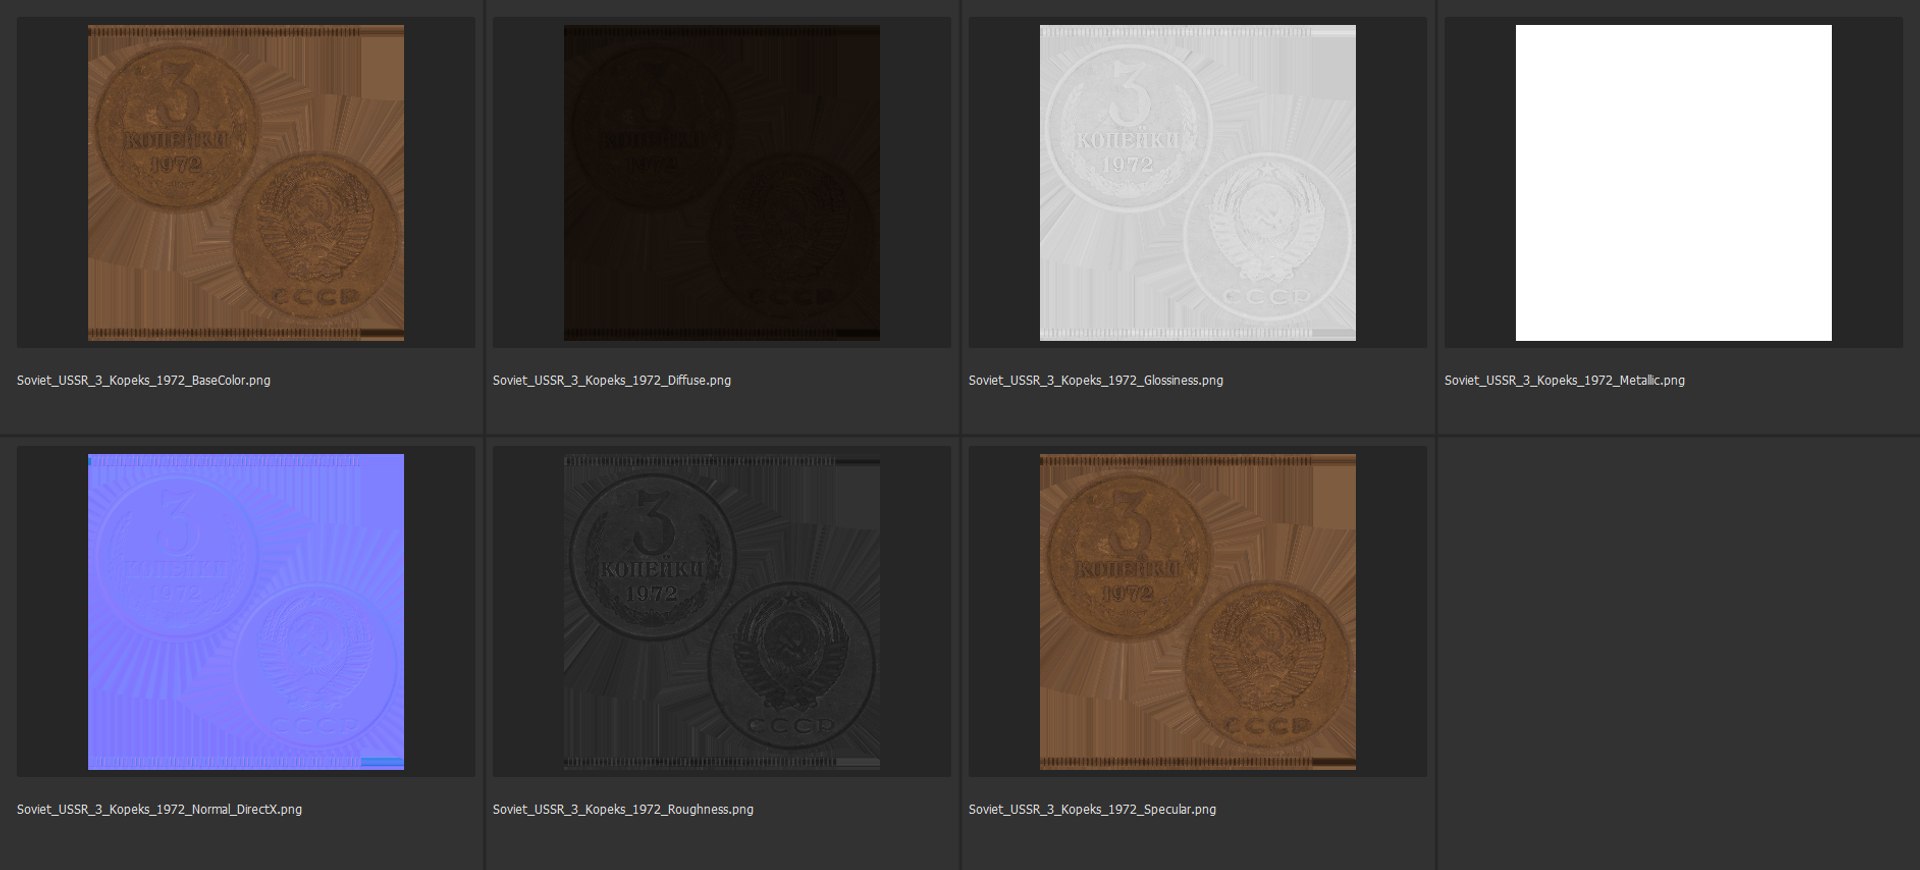The width and height of the screenshot is (1920, 870).
Task: Select the Specular texture thumbnail
Action: pos(1198,612)
